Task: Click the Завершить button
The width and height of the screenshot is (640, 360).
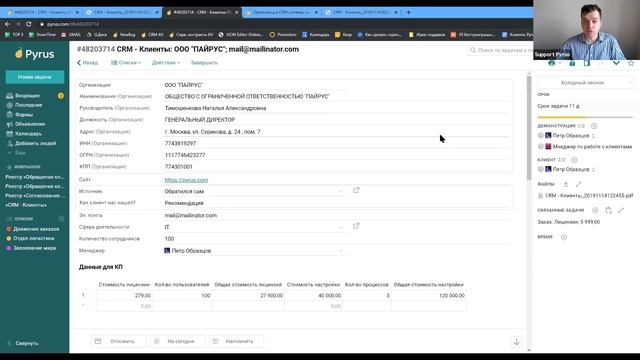Action: (204, 63)
